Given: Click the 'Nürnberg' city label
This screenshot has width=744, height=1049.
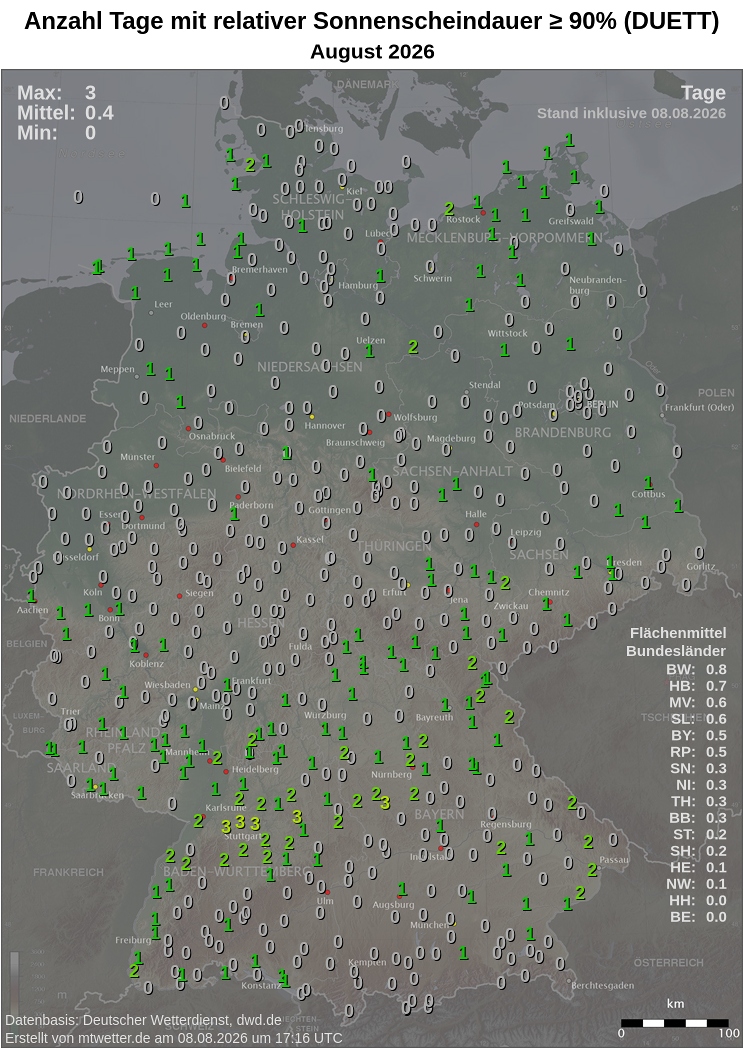Looking at the screenshot, I should 391,775.
